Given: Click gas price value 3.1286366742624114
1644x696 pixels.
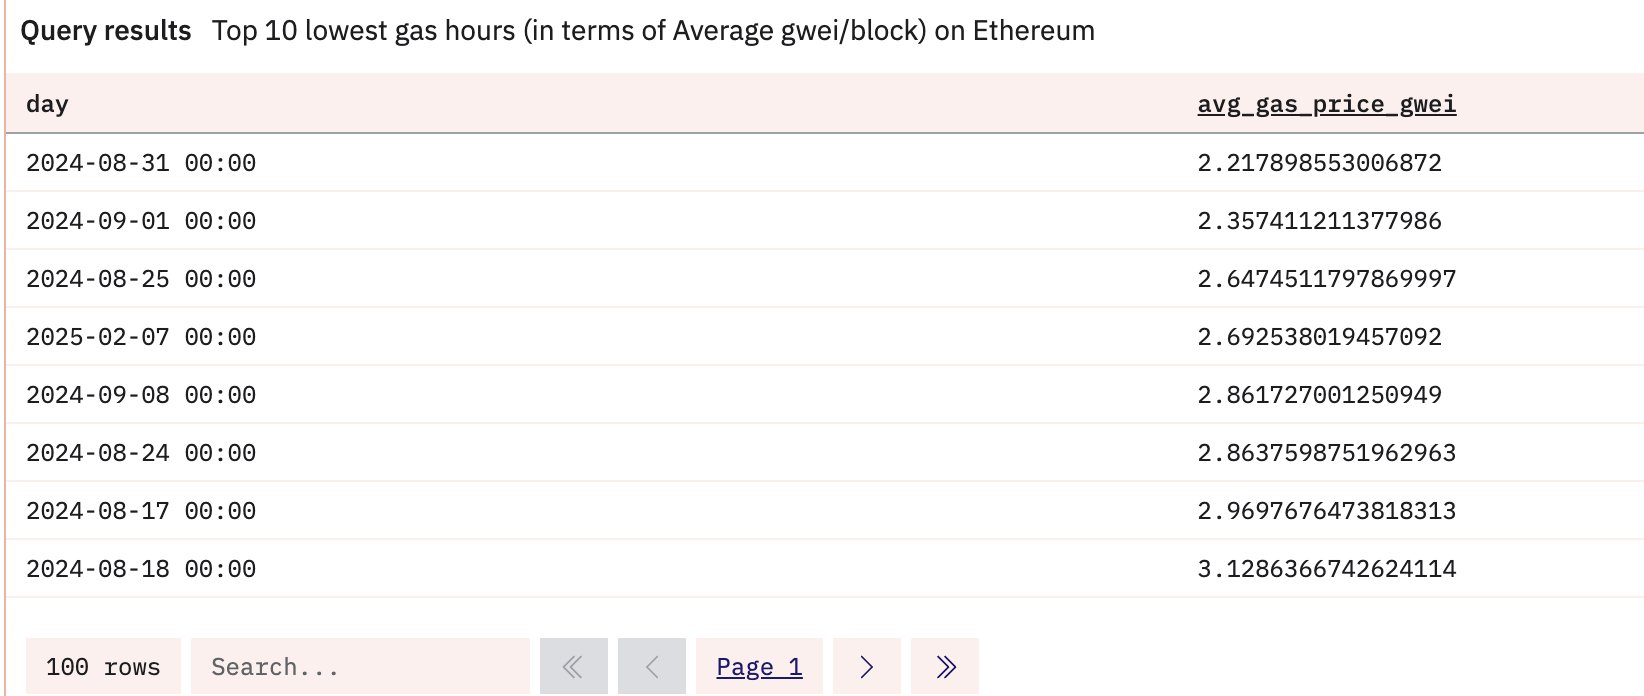Looking at the screenshot, I should pyautogui.click(x=1326, y=569).
